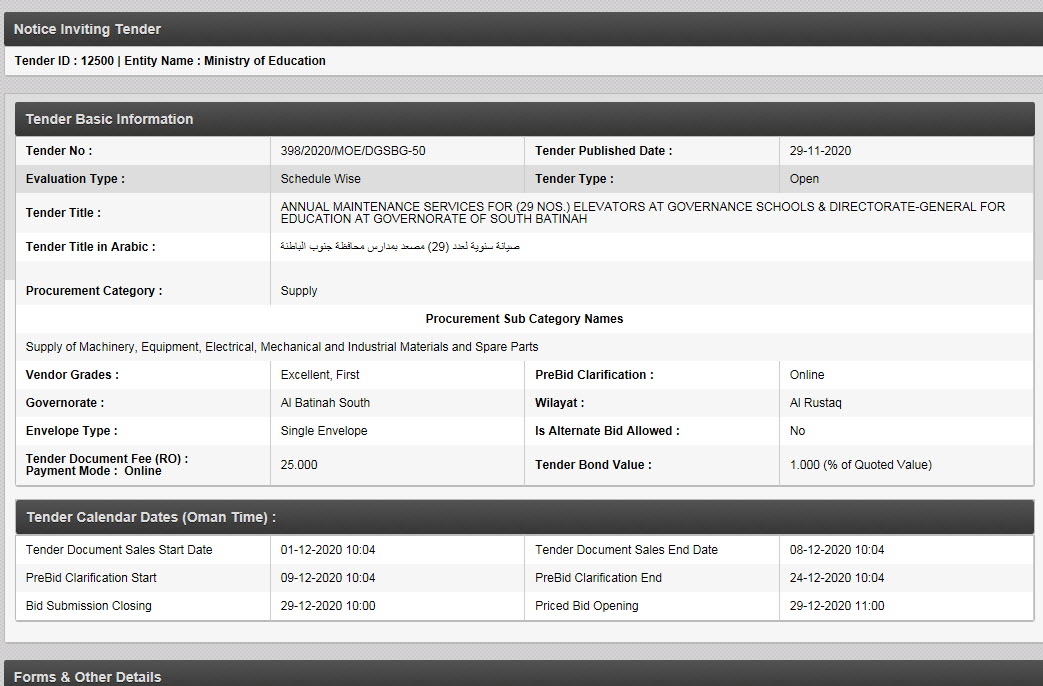Click the Vendor Grades value Excellent, First
The image size is (1043, 686).
320,375
